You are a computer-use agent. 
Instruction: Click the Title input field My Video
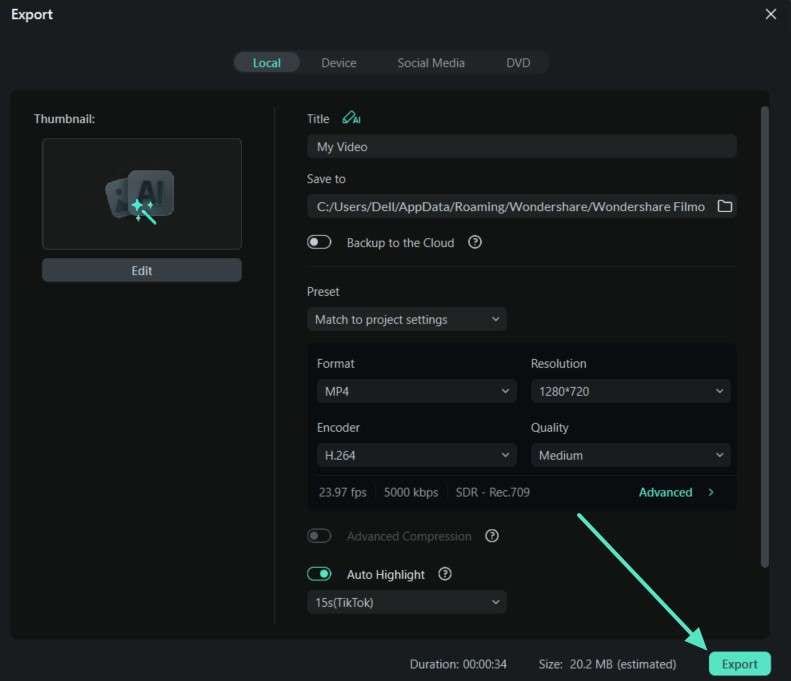tap(522, 147)
